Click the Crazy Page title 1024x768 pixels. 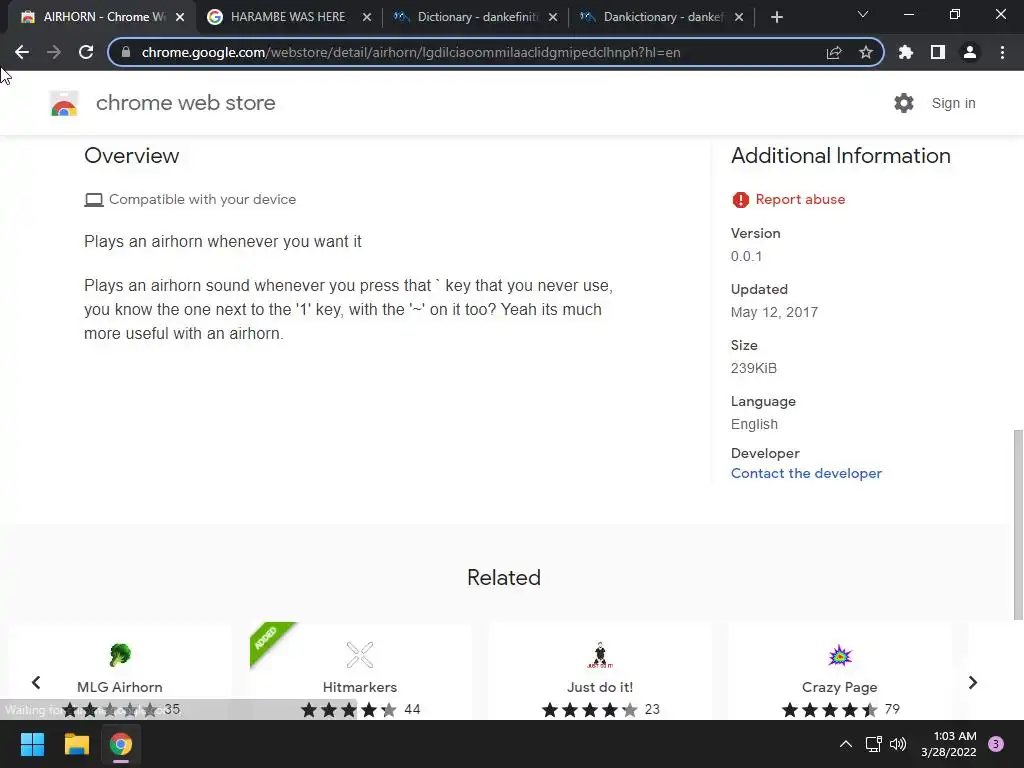(840, 687)
